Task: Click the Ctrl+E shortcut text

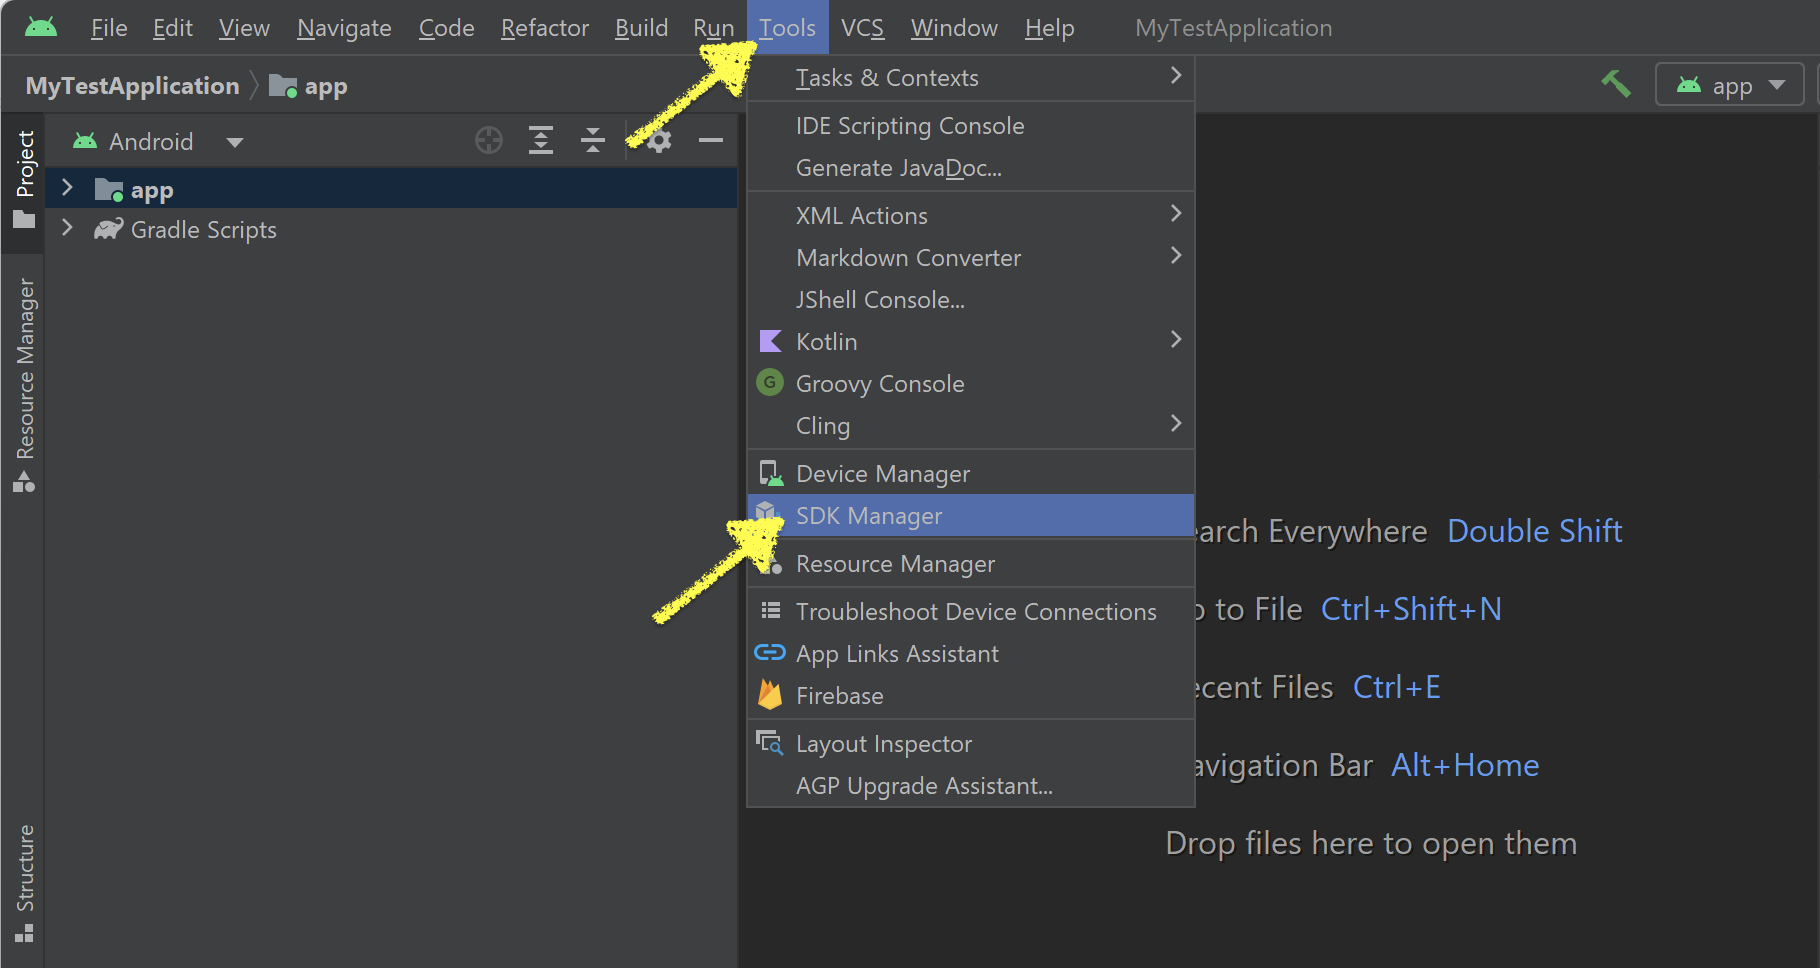Action: click(x=1396, y=687)
